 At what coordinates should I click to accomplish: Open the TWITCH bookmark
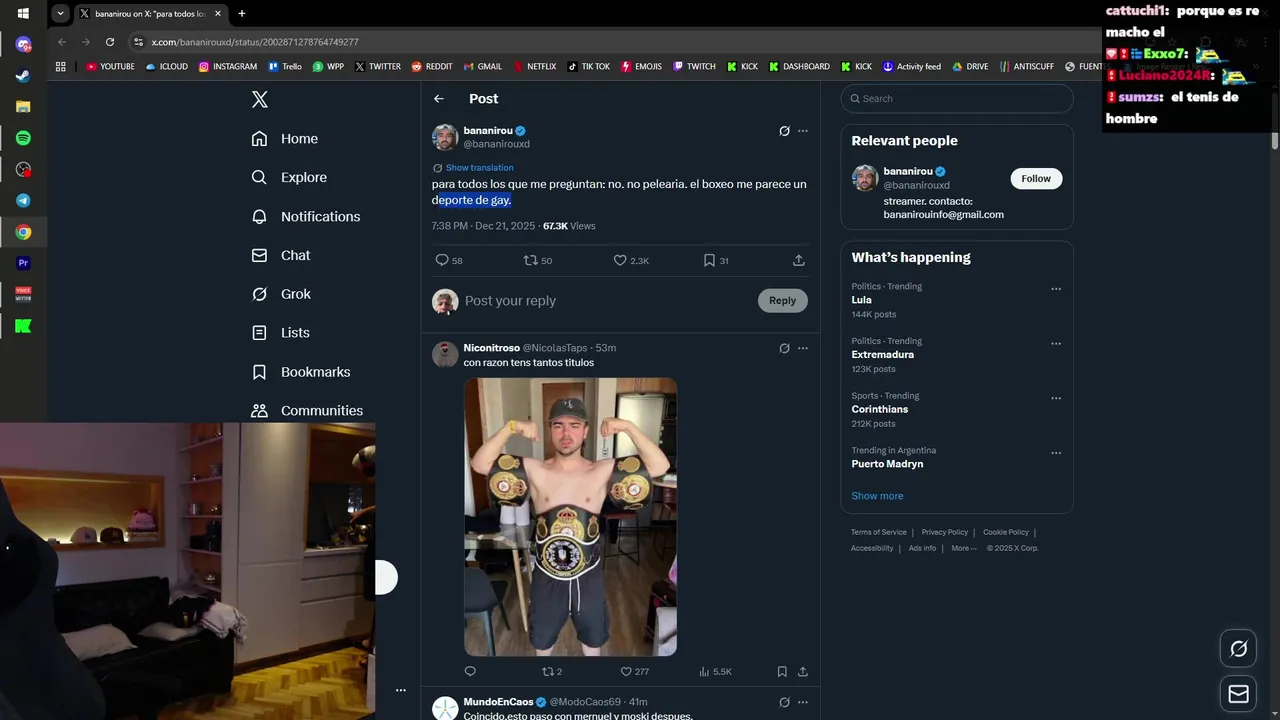coord(693,67)
